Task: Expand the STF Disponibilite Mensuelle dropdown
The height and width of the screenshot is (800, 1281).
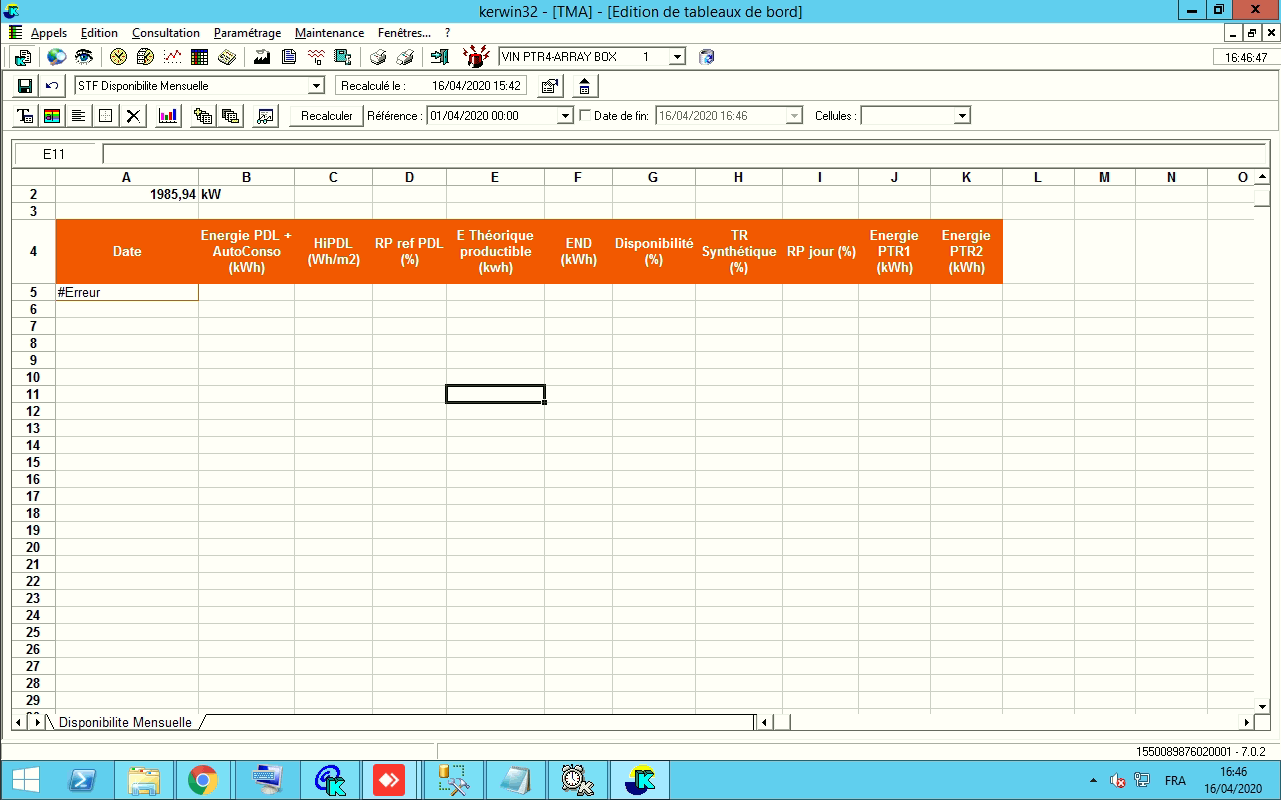Action: click(316, 86)
